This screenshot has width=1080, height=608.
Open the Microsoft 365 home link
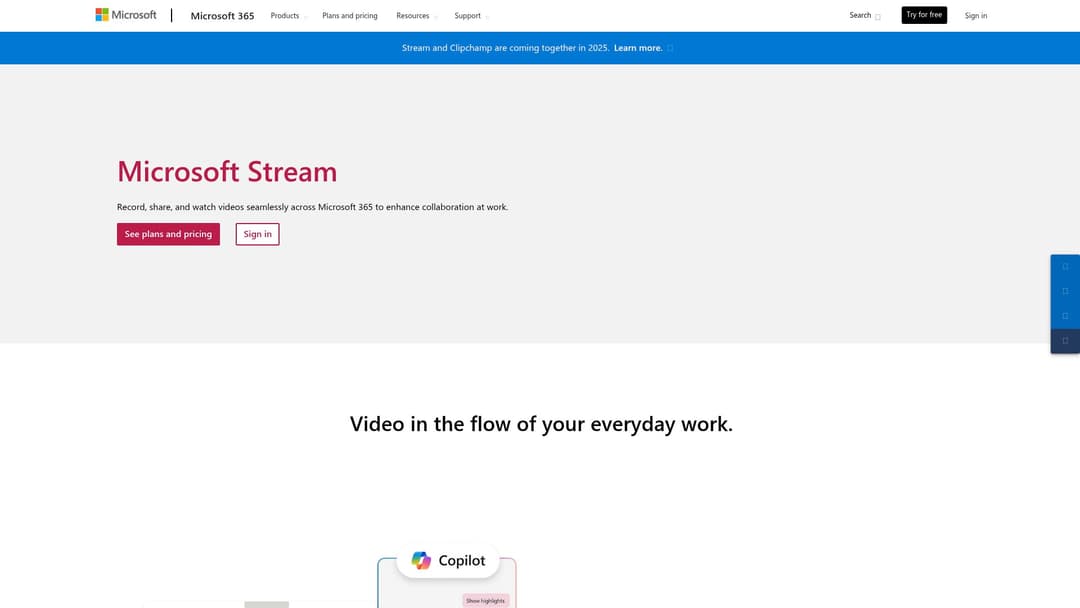pos(222,15)
